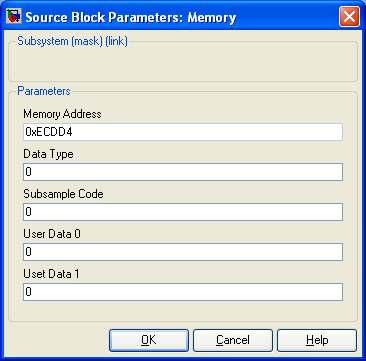This screenshot has width=366, height=361.
Task: Click the empty Subsystem description area
Action: click(x=183, y=63)
